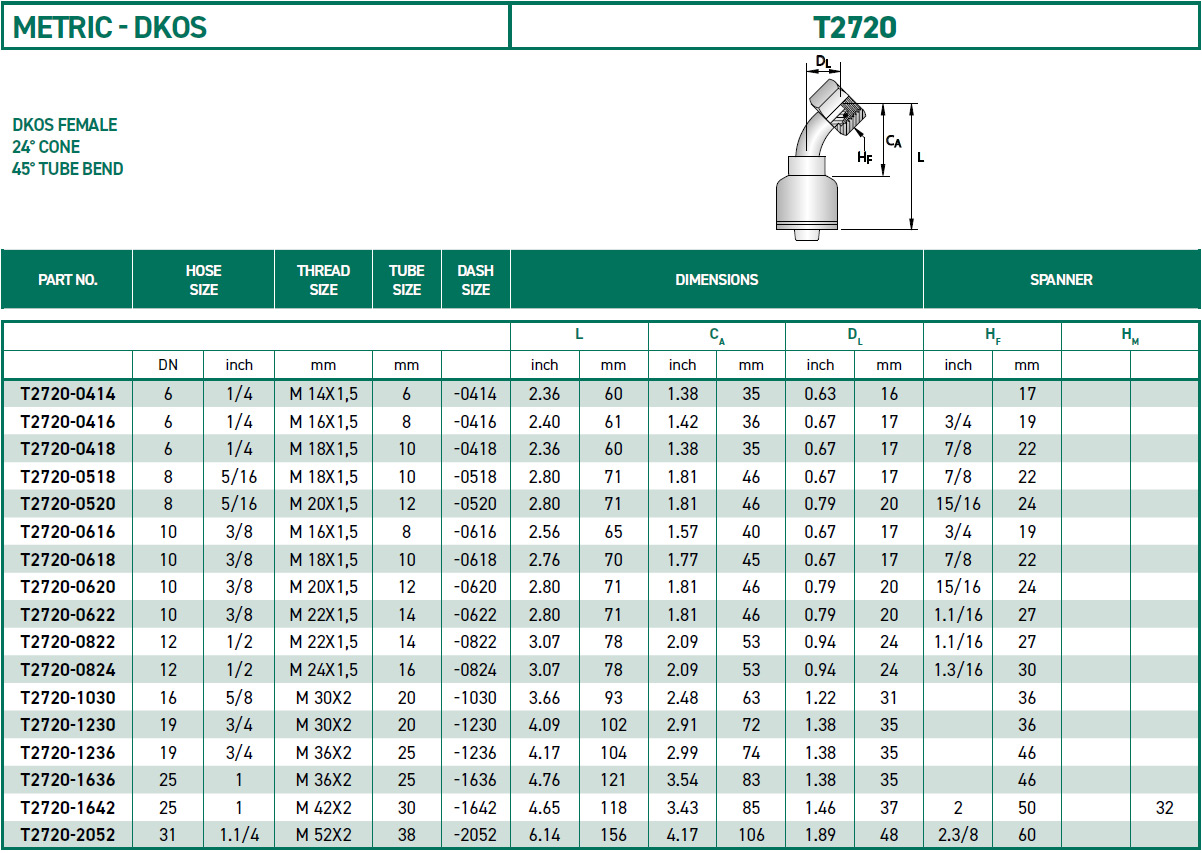Select part number T2720-1642
The width and height of the screenshot is (1202, 853).
pyautogui.click(x=68, y=808)
